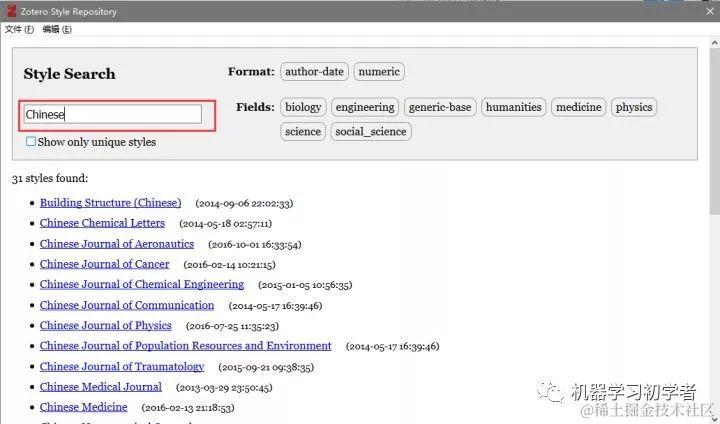Click the style search input containing Chinese
The image size is (720, 424).
(x=112, y=114)
